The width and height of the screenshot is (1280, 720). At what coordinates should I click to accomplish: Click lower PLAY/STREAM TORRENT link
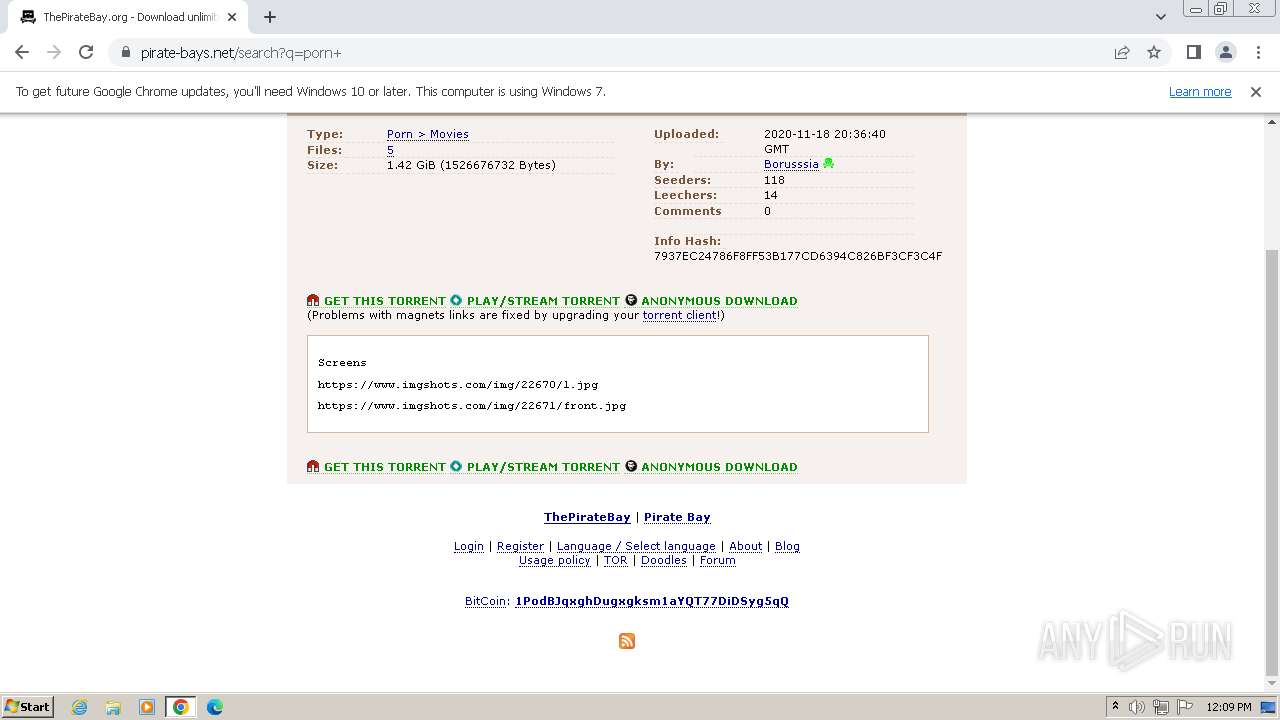(543, 467)
